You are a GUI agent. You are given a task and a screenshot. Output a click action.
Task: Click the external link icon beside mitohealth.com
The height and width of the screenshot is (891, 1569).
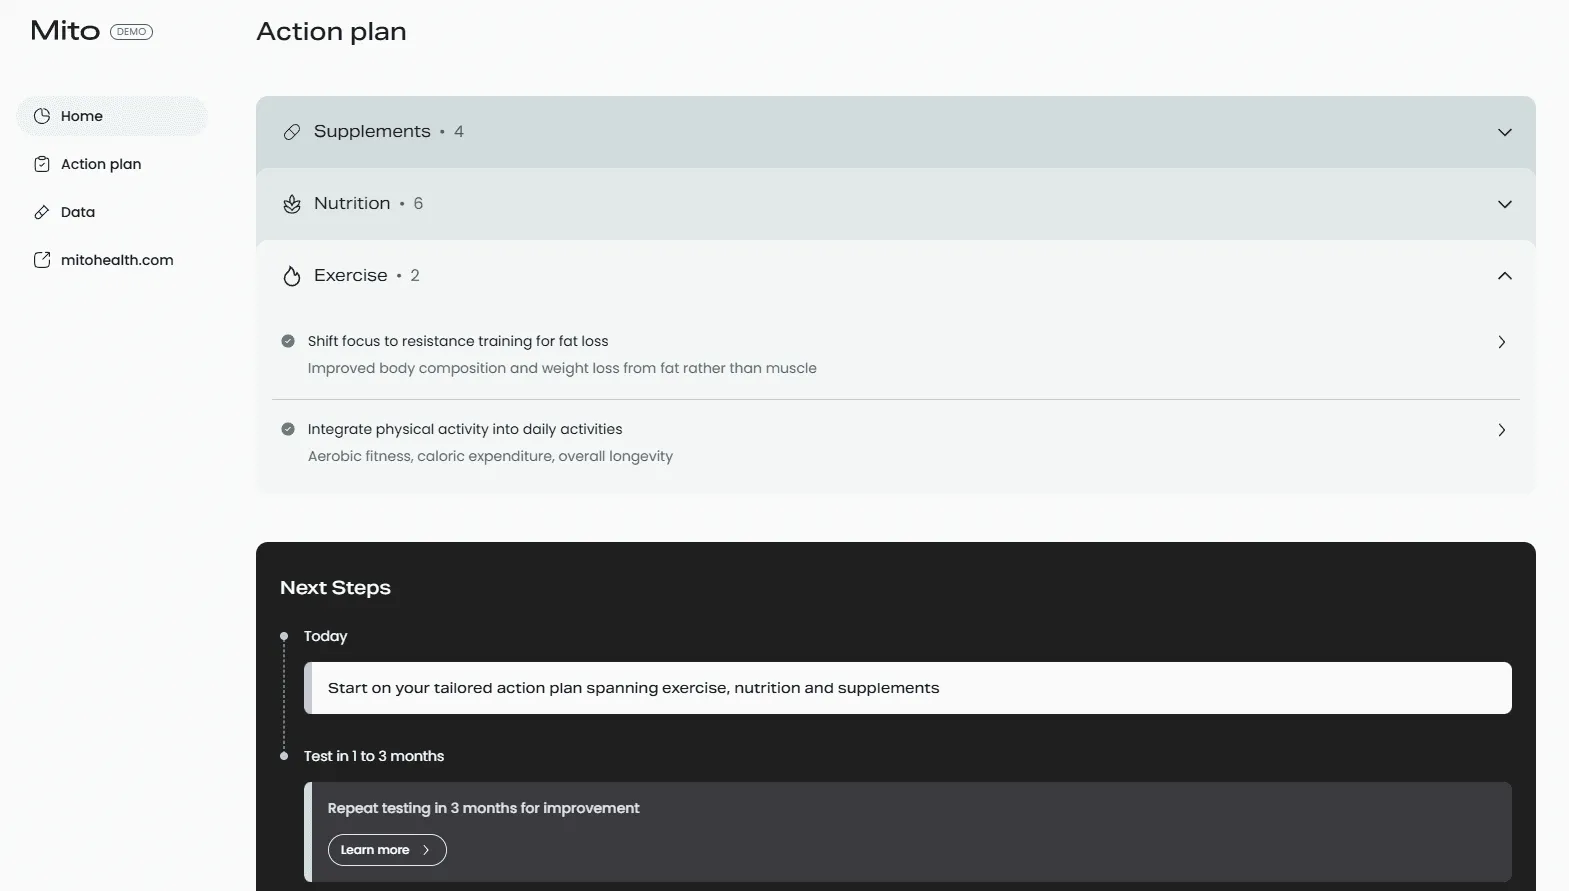tap(42, 259)
